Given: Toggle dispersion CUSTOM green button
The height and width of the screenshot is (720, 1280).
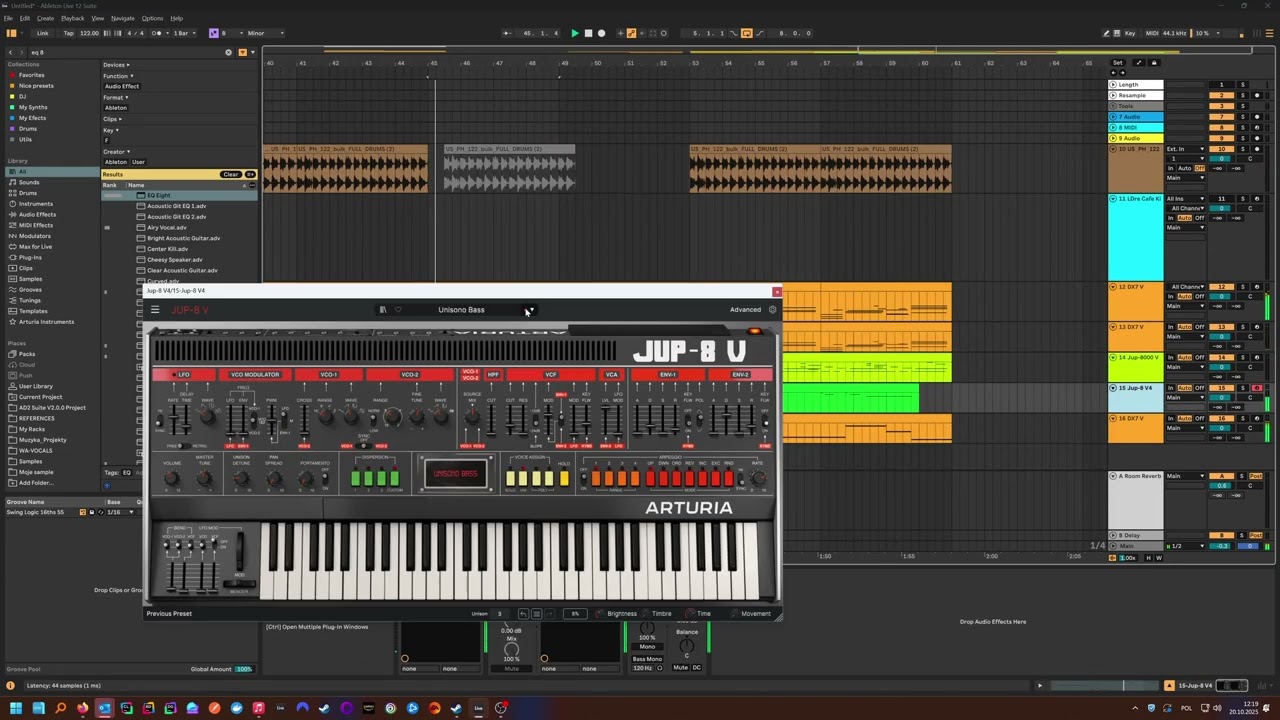Looking at the screenshot, I should (x=395, y=479).
